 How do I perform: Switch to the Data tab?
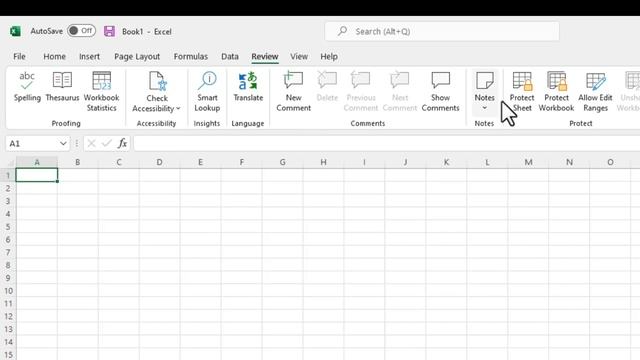(x=230, y=56)
